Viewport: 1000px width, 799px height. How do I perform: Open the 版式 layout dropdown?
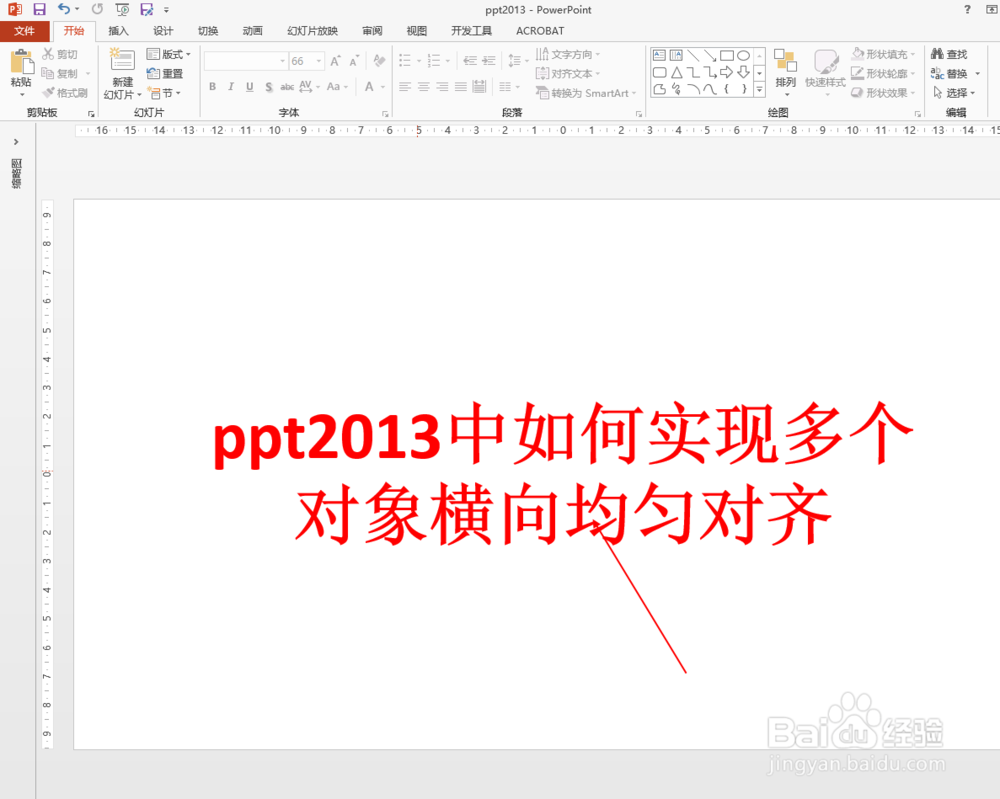coord(168,54)
